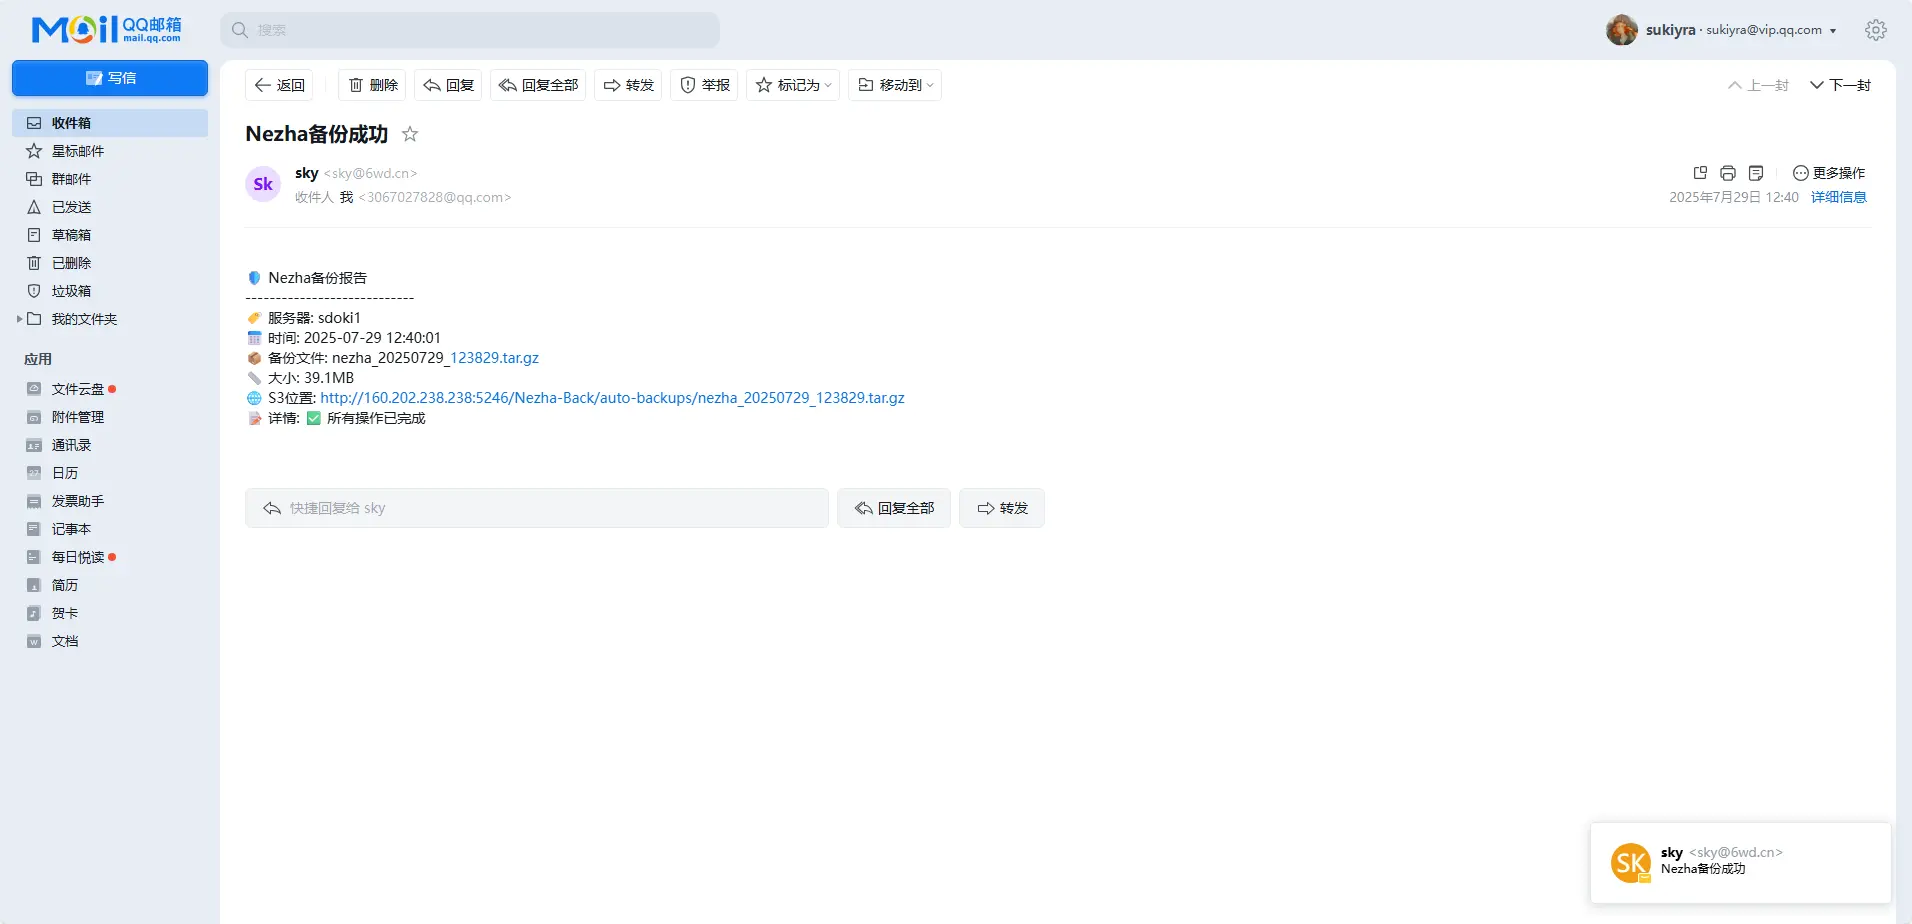Open the 123829.tar.gz backup file link

(494, 358)
